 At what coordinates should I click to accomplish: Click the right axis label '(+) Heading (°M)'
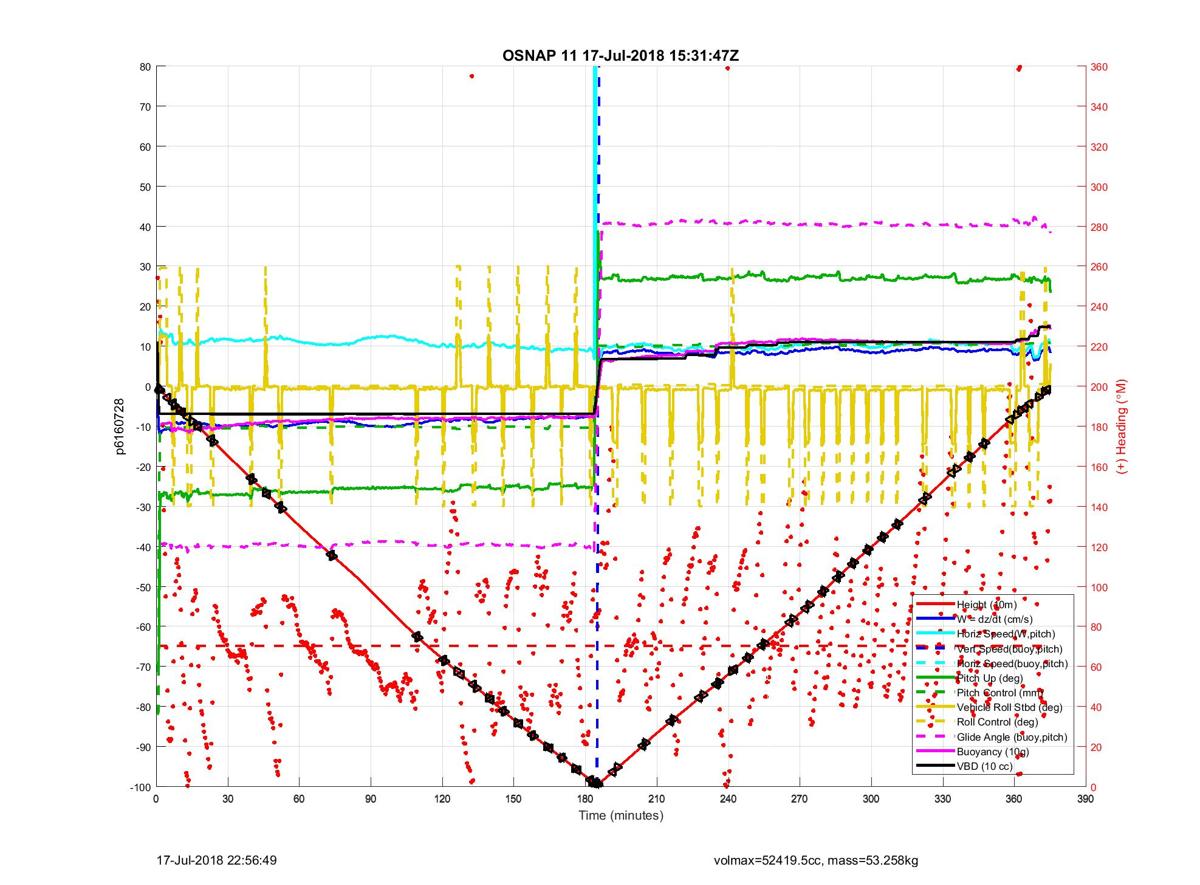[1122, 427]
